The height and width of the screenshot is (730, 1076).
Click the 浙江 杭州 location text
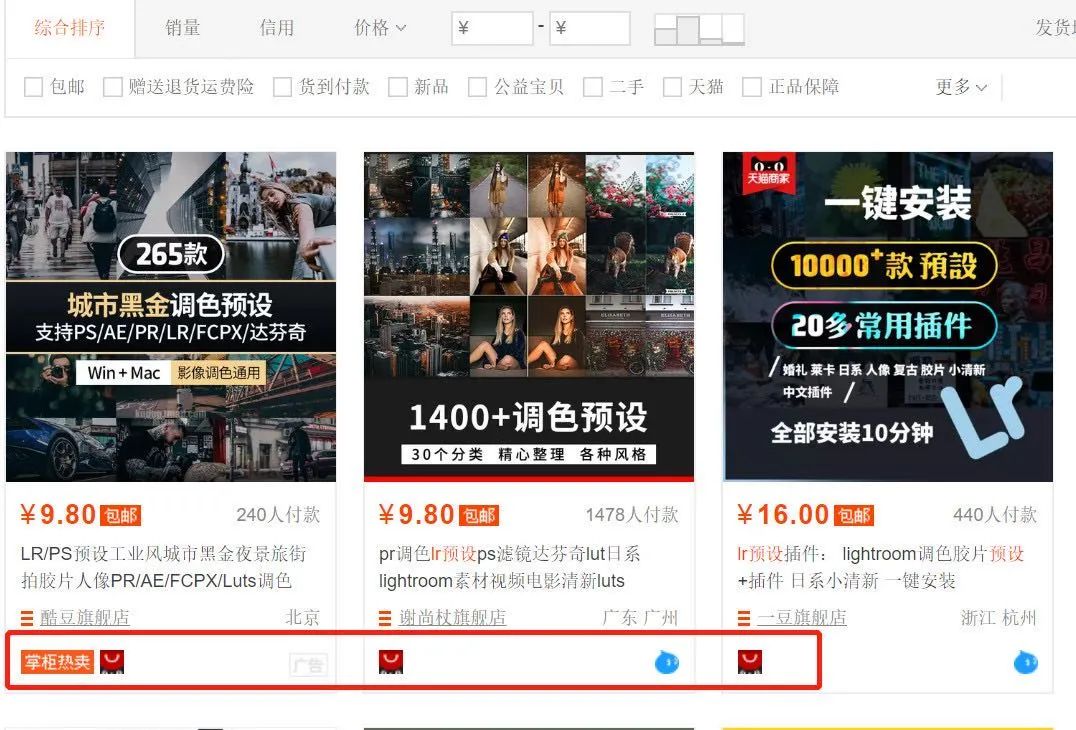tap(998, 617)
